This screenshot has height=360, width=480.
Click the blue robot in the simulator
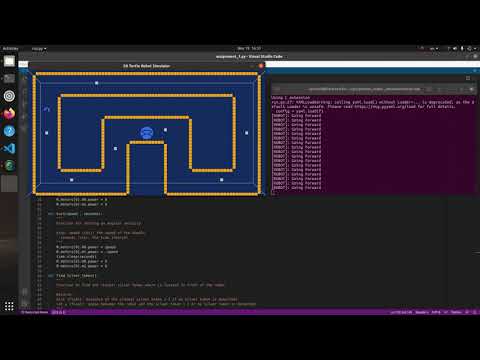point(147,133)
